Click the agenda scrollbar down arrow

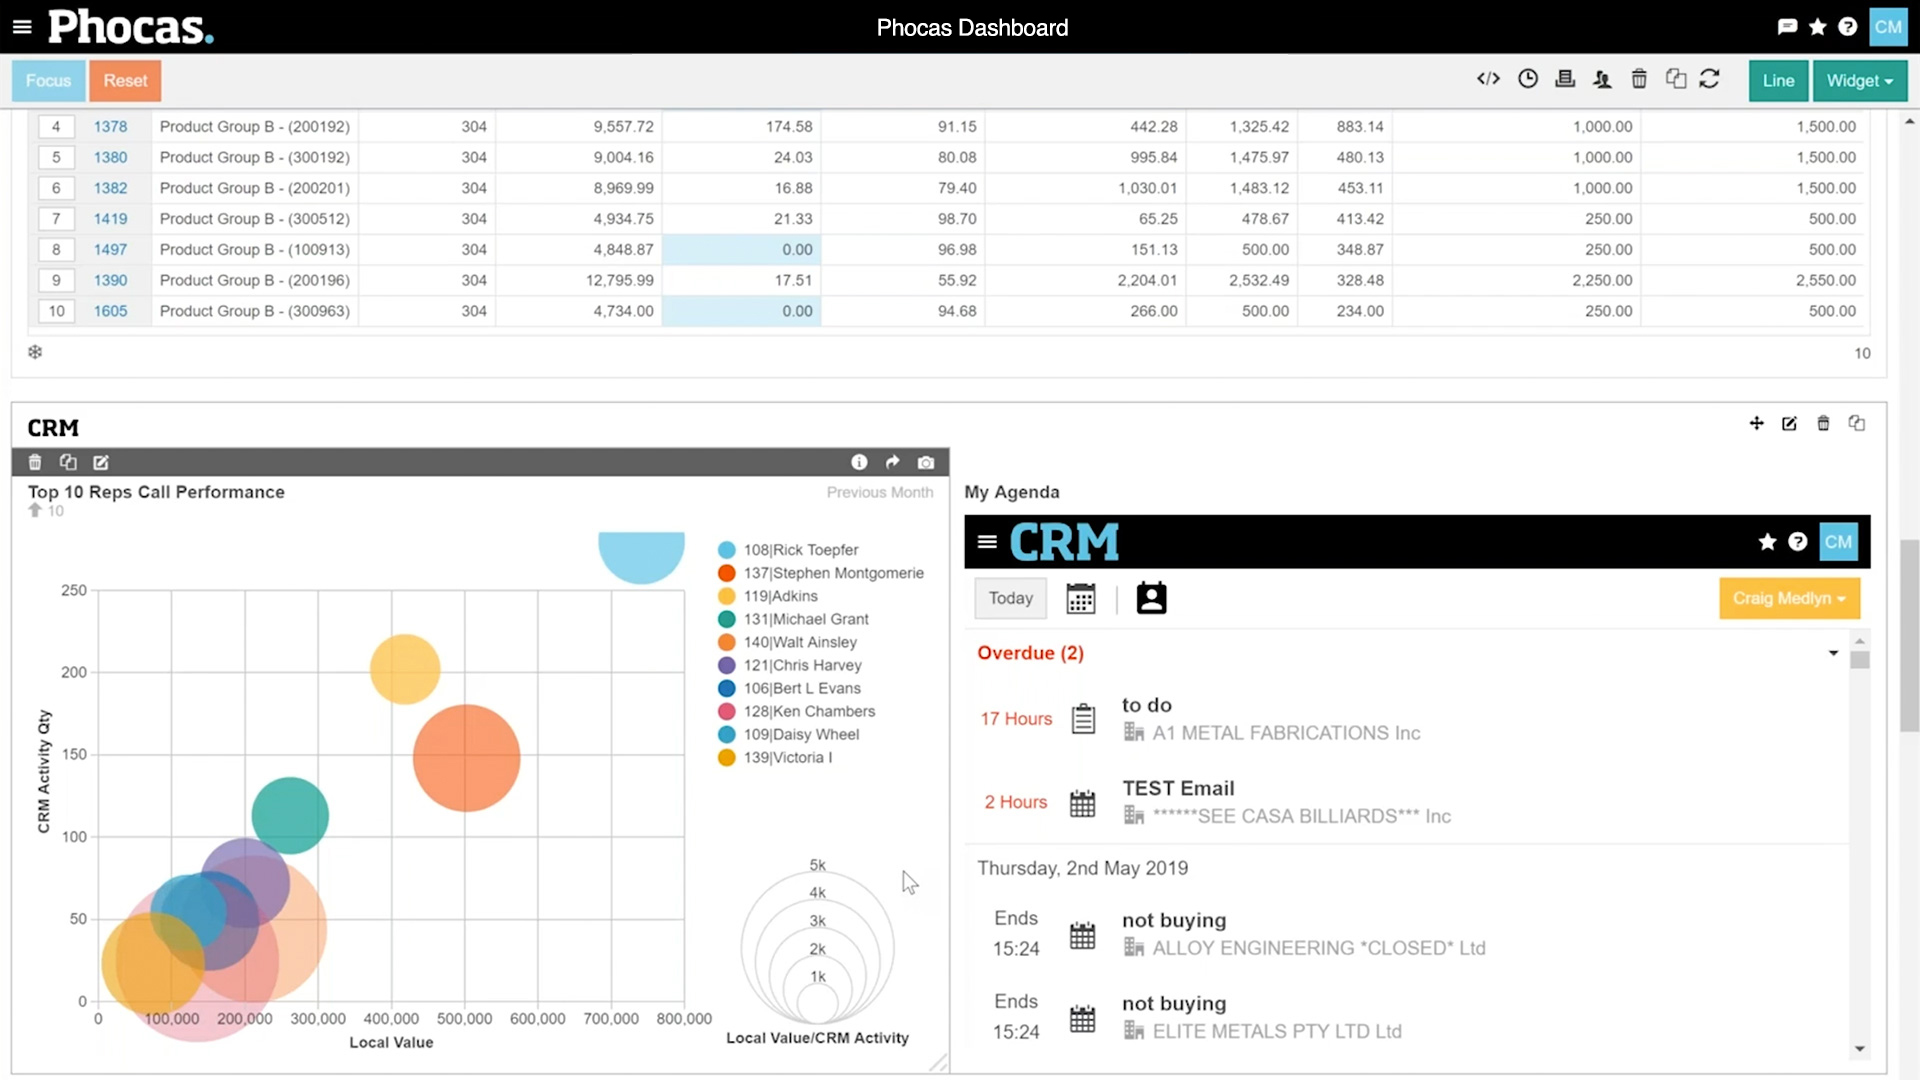coord(1859,1049)
